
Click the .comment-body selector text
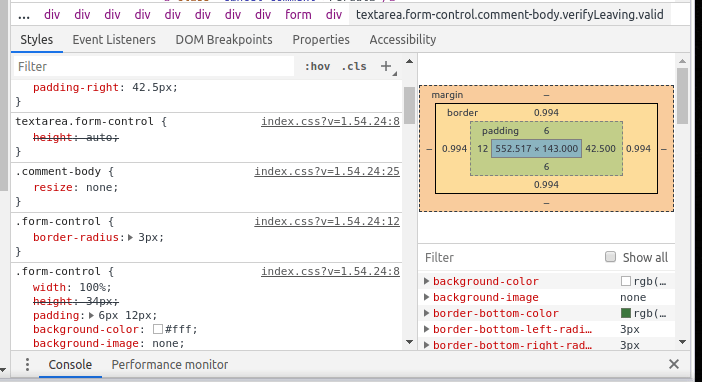point(58,172)
